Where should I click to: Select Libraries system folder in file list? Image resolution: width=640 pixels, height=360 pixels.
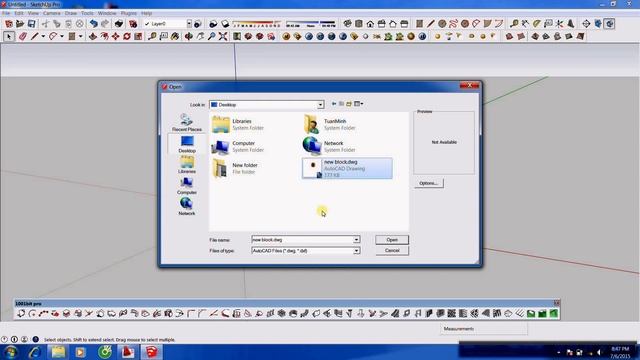click(238, 124)
